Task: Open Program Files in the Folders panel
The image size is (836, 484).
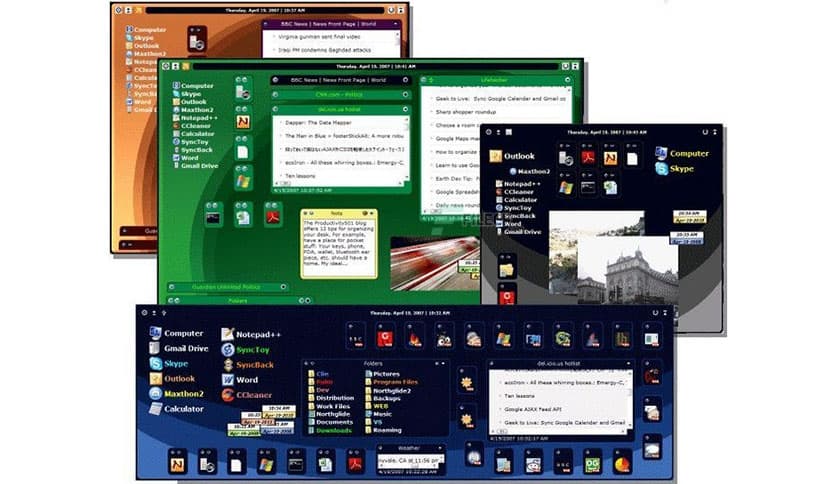Action: (392, 382)
